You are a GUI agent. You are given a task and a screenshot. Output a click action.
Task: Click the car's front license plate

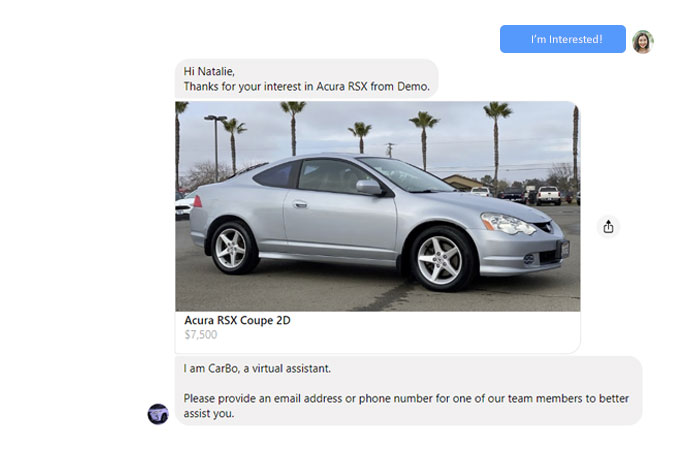(564, 249)
